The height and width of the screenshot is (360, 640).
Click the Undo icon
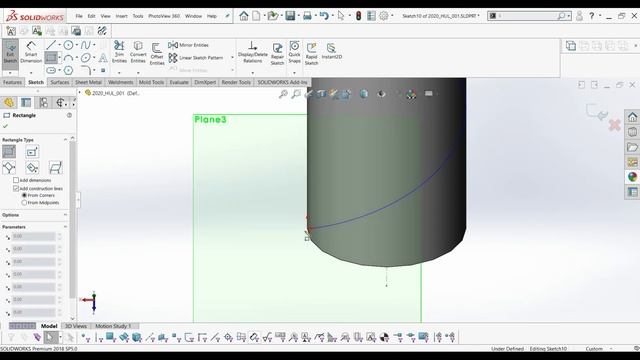(324, 16)
